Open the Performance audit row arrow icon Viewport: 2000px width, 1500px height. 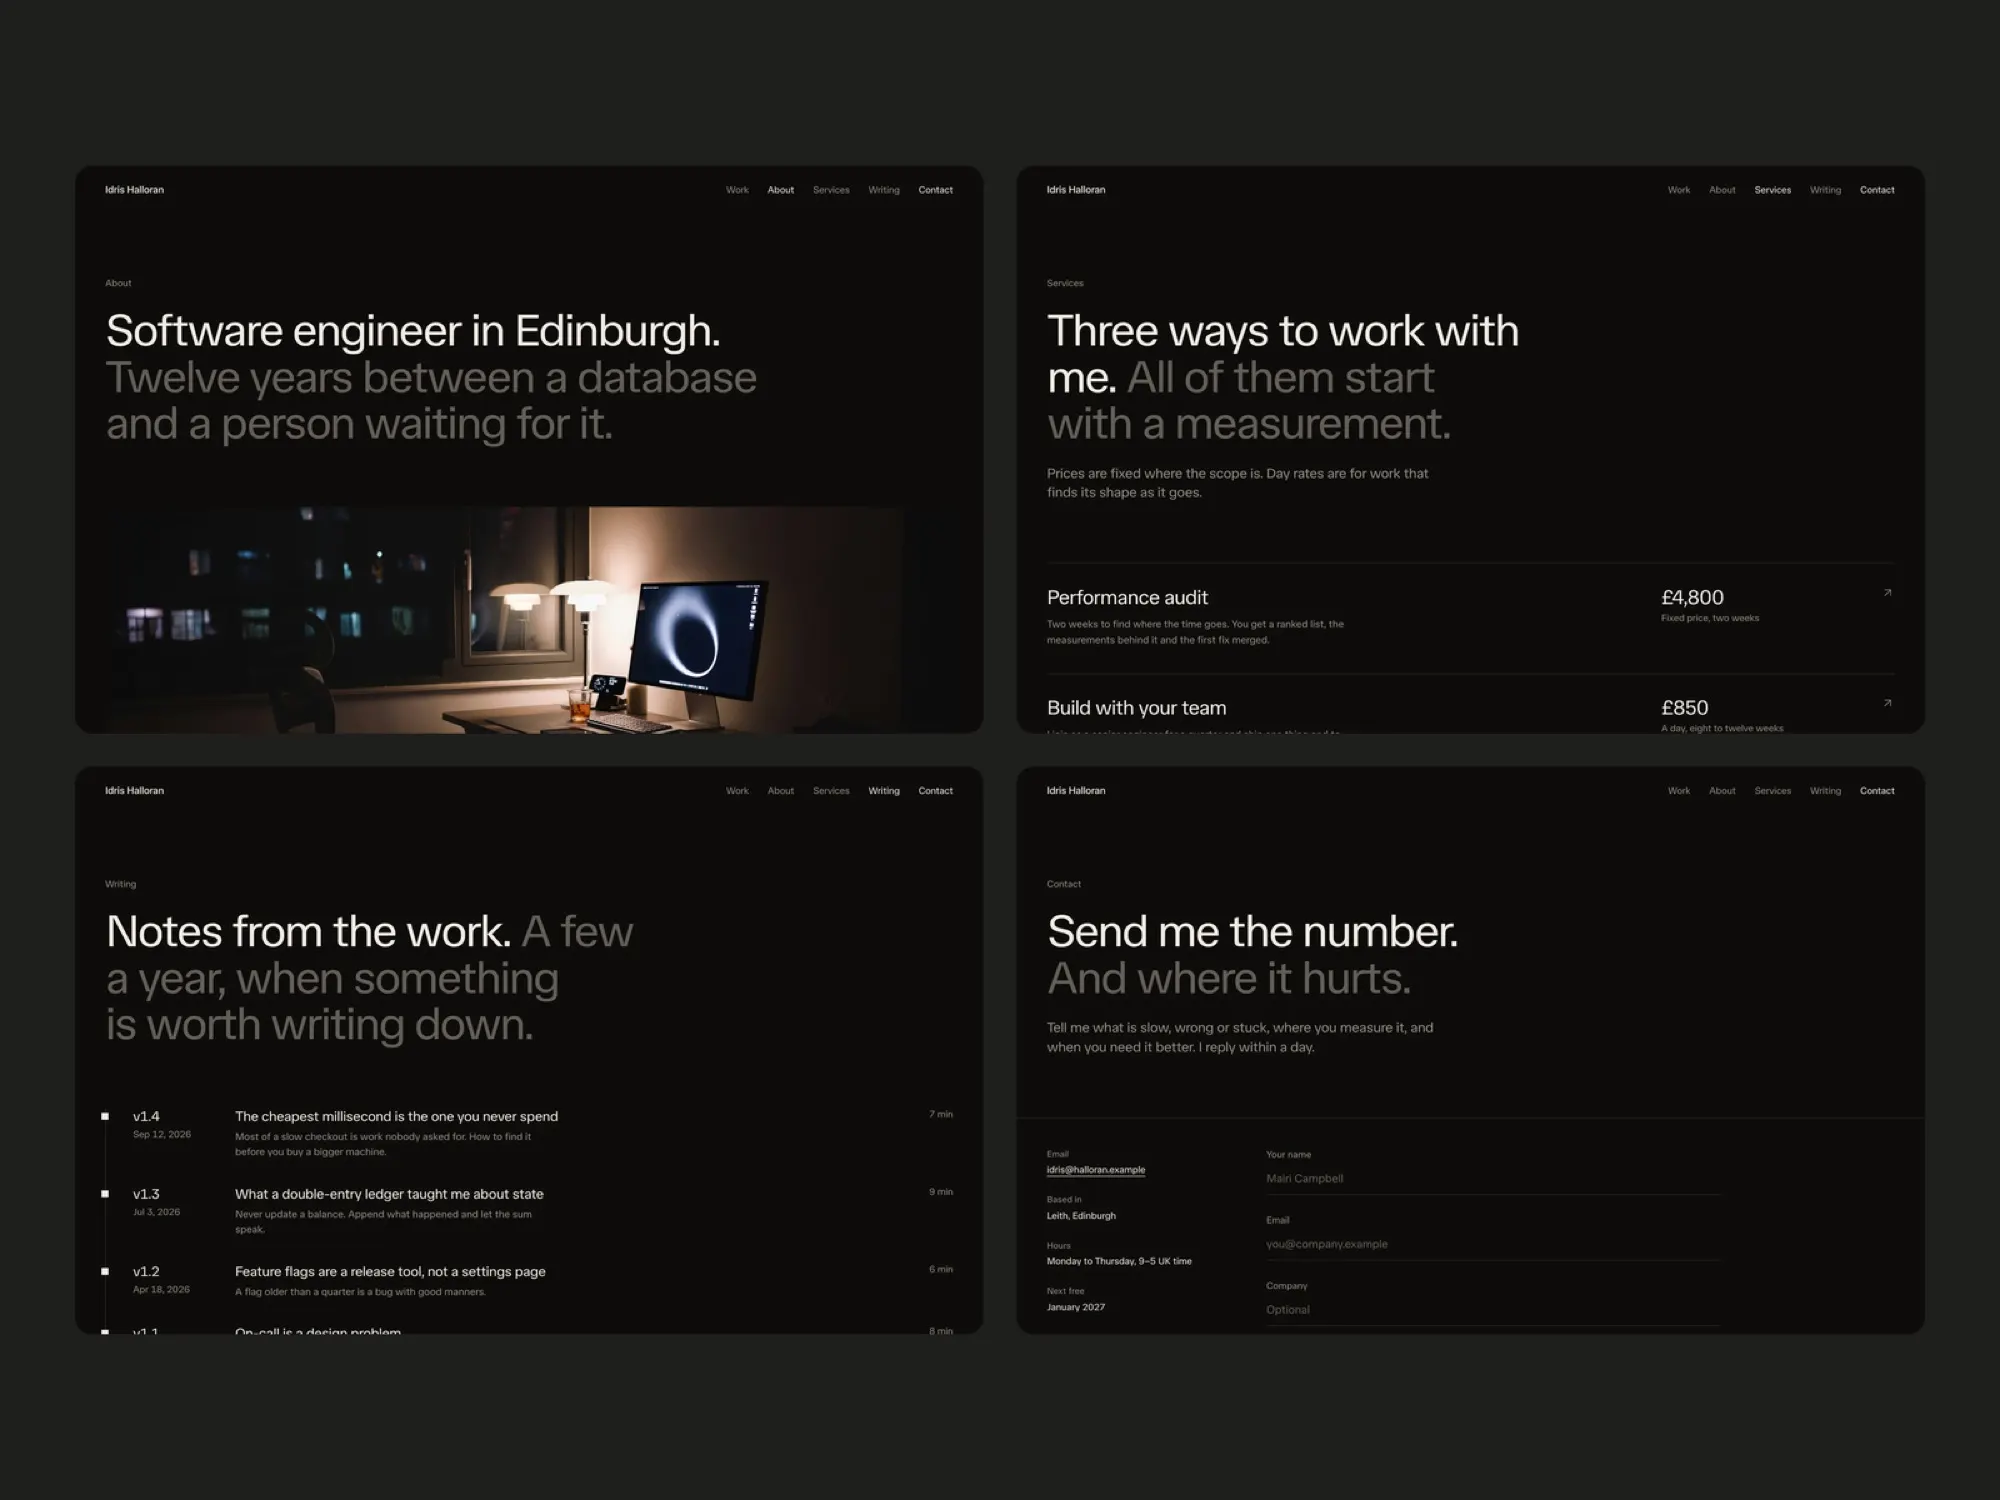click(x=1887, y=593)
